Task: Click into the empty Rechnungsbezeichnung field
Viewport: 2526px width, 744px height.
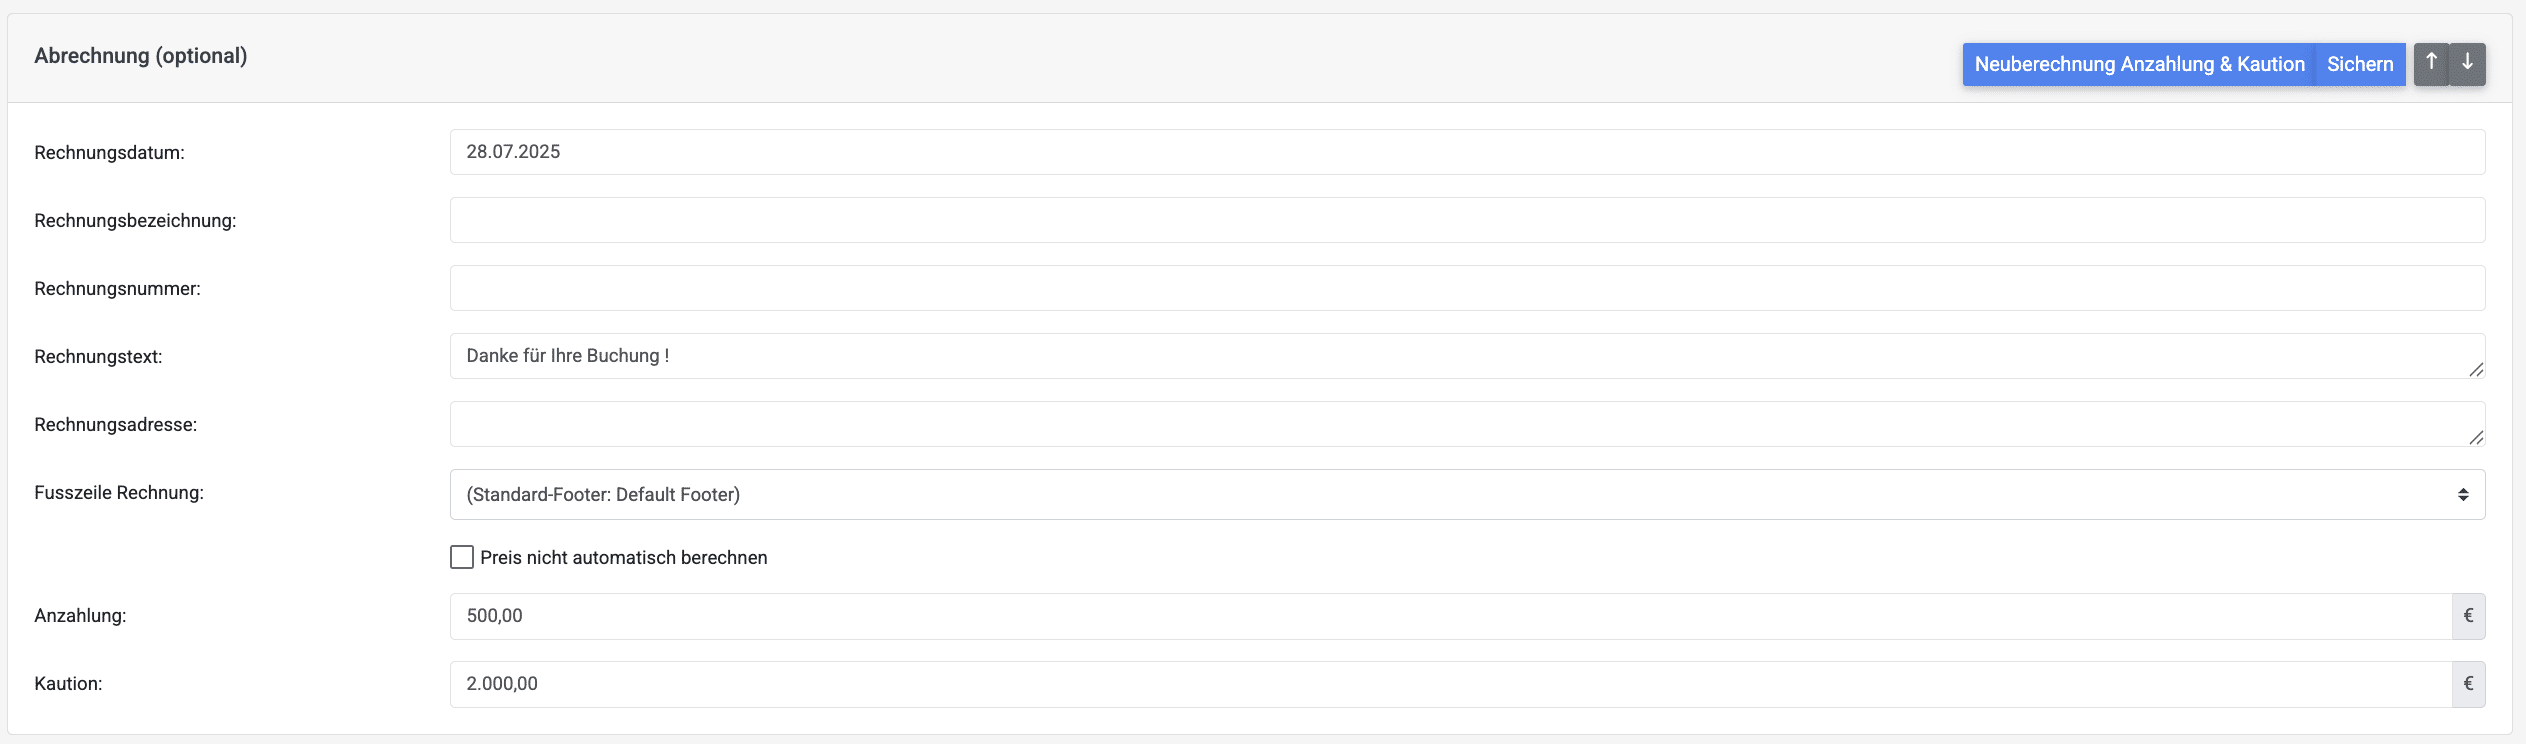Action: (1467, 220)
